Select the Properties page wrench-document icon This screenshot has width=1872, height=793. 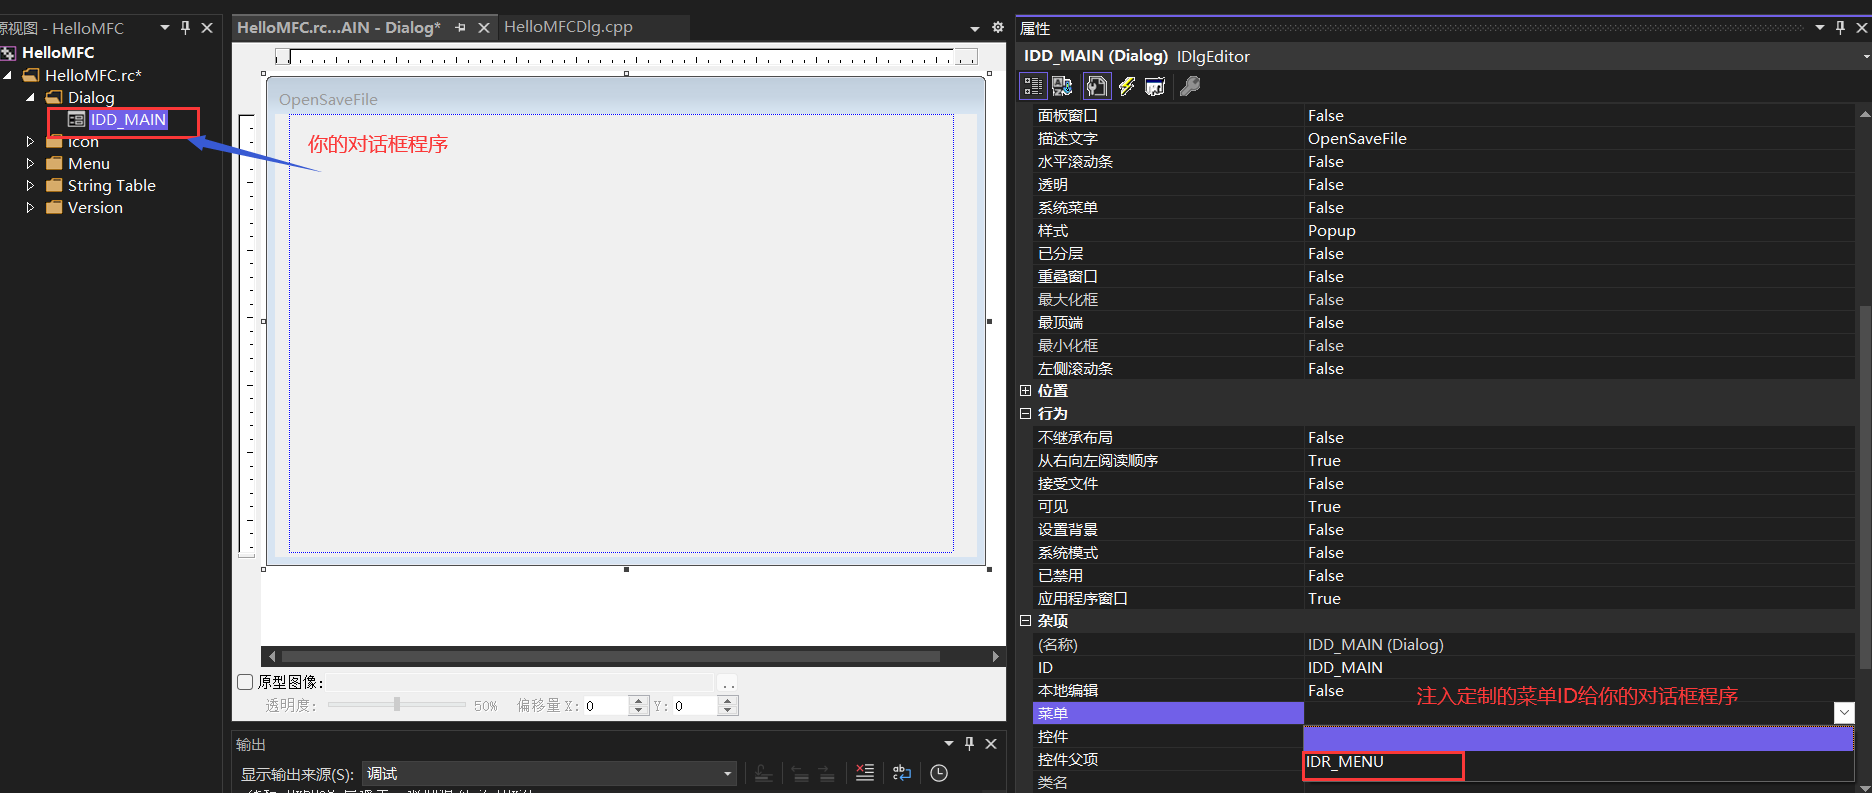coord(1097,87)
